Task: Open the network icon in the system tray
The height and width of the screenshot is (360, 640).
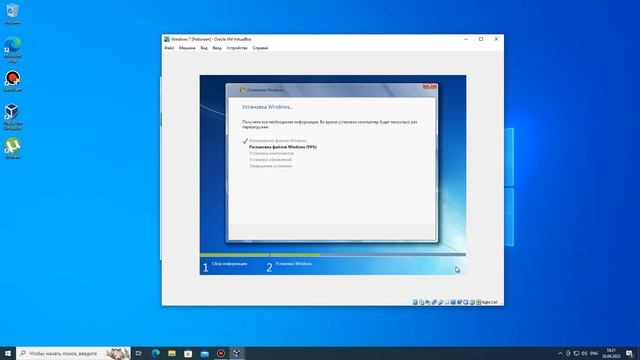Action: tap(576, 353)
